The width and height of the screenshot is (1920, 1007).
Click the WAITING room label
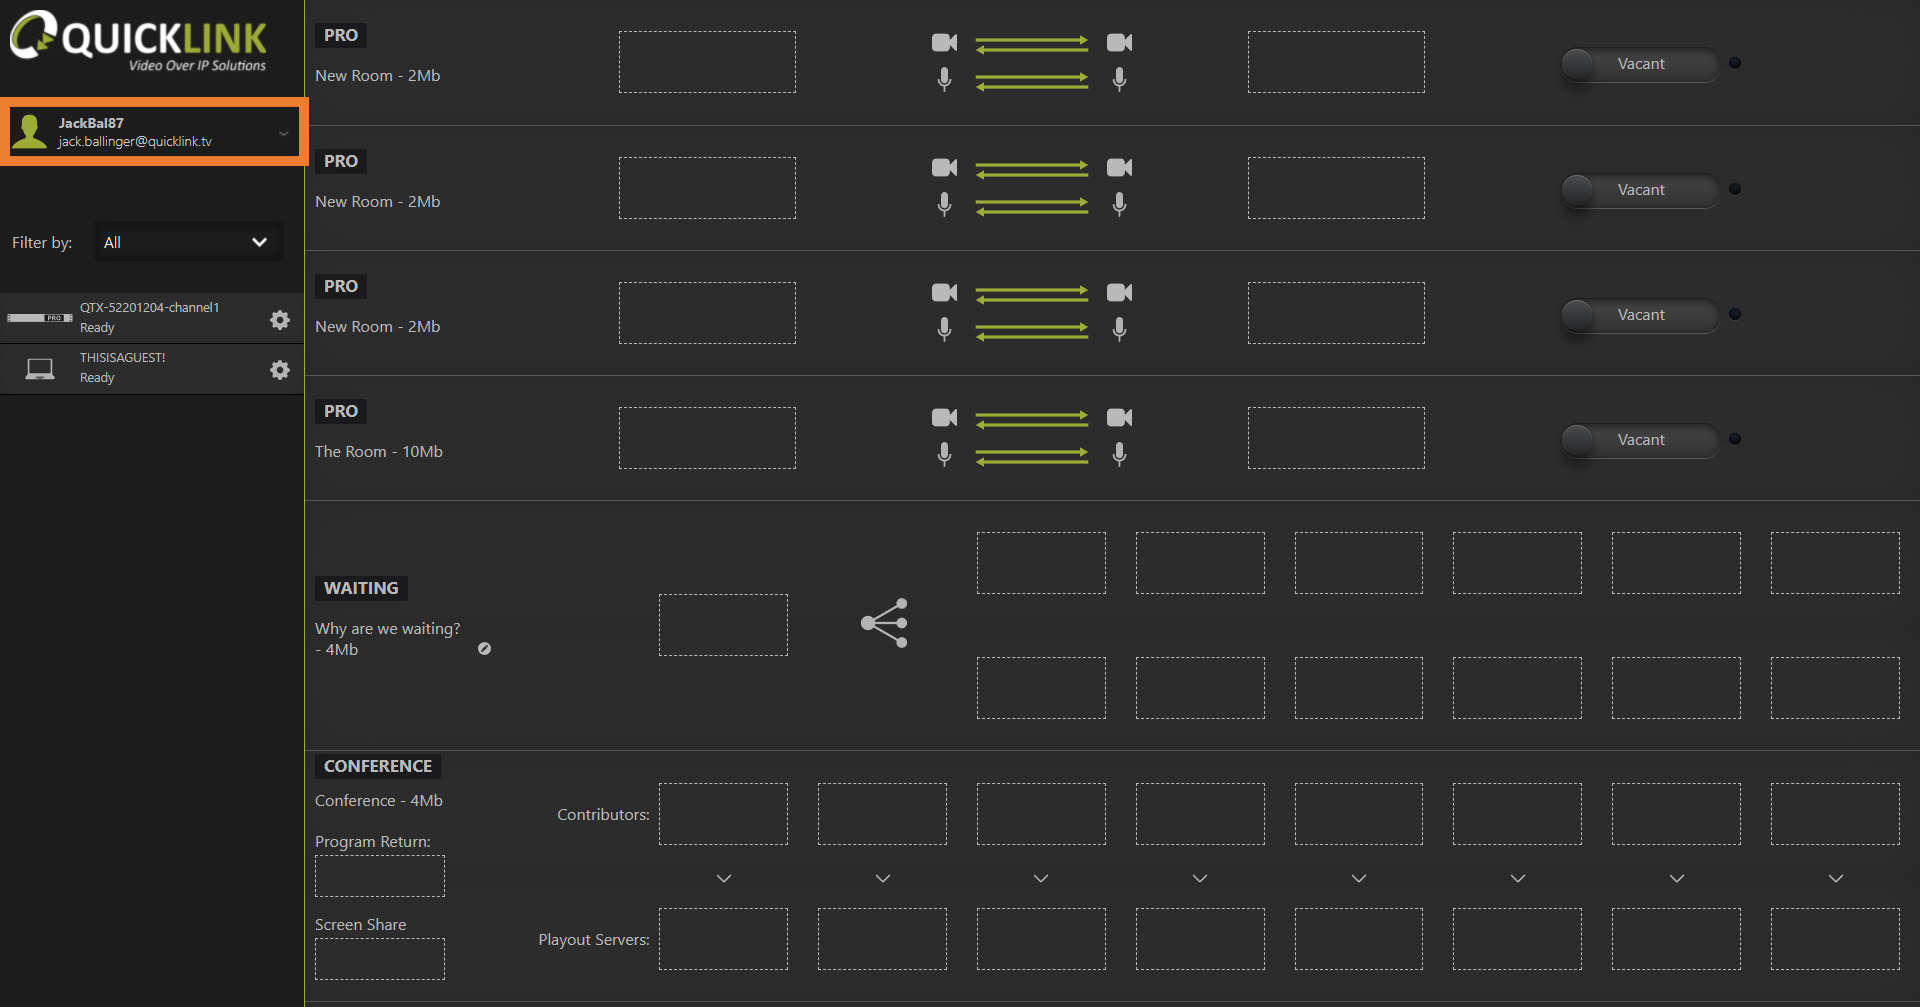(361, 588)
